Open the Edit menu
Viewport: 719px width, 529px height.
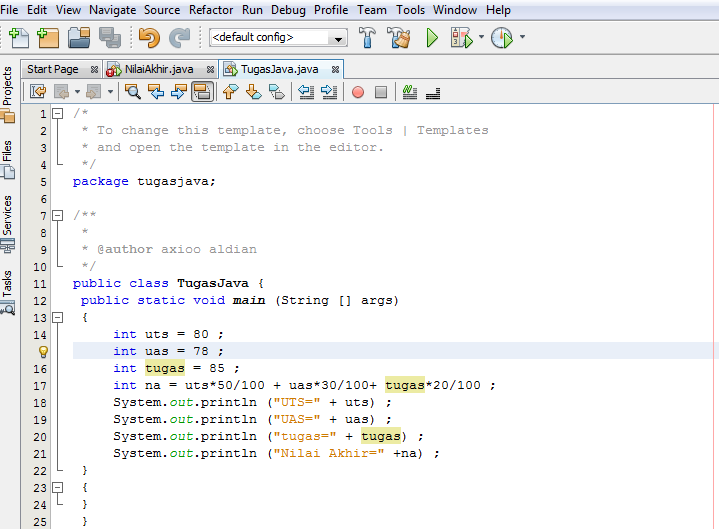point(37,10)
